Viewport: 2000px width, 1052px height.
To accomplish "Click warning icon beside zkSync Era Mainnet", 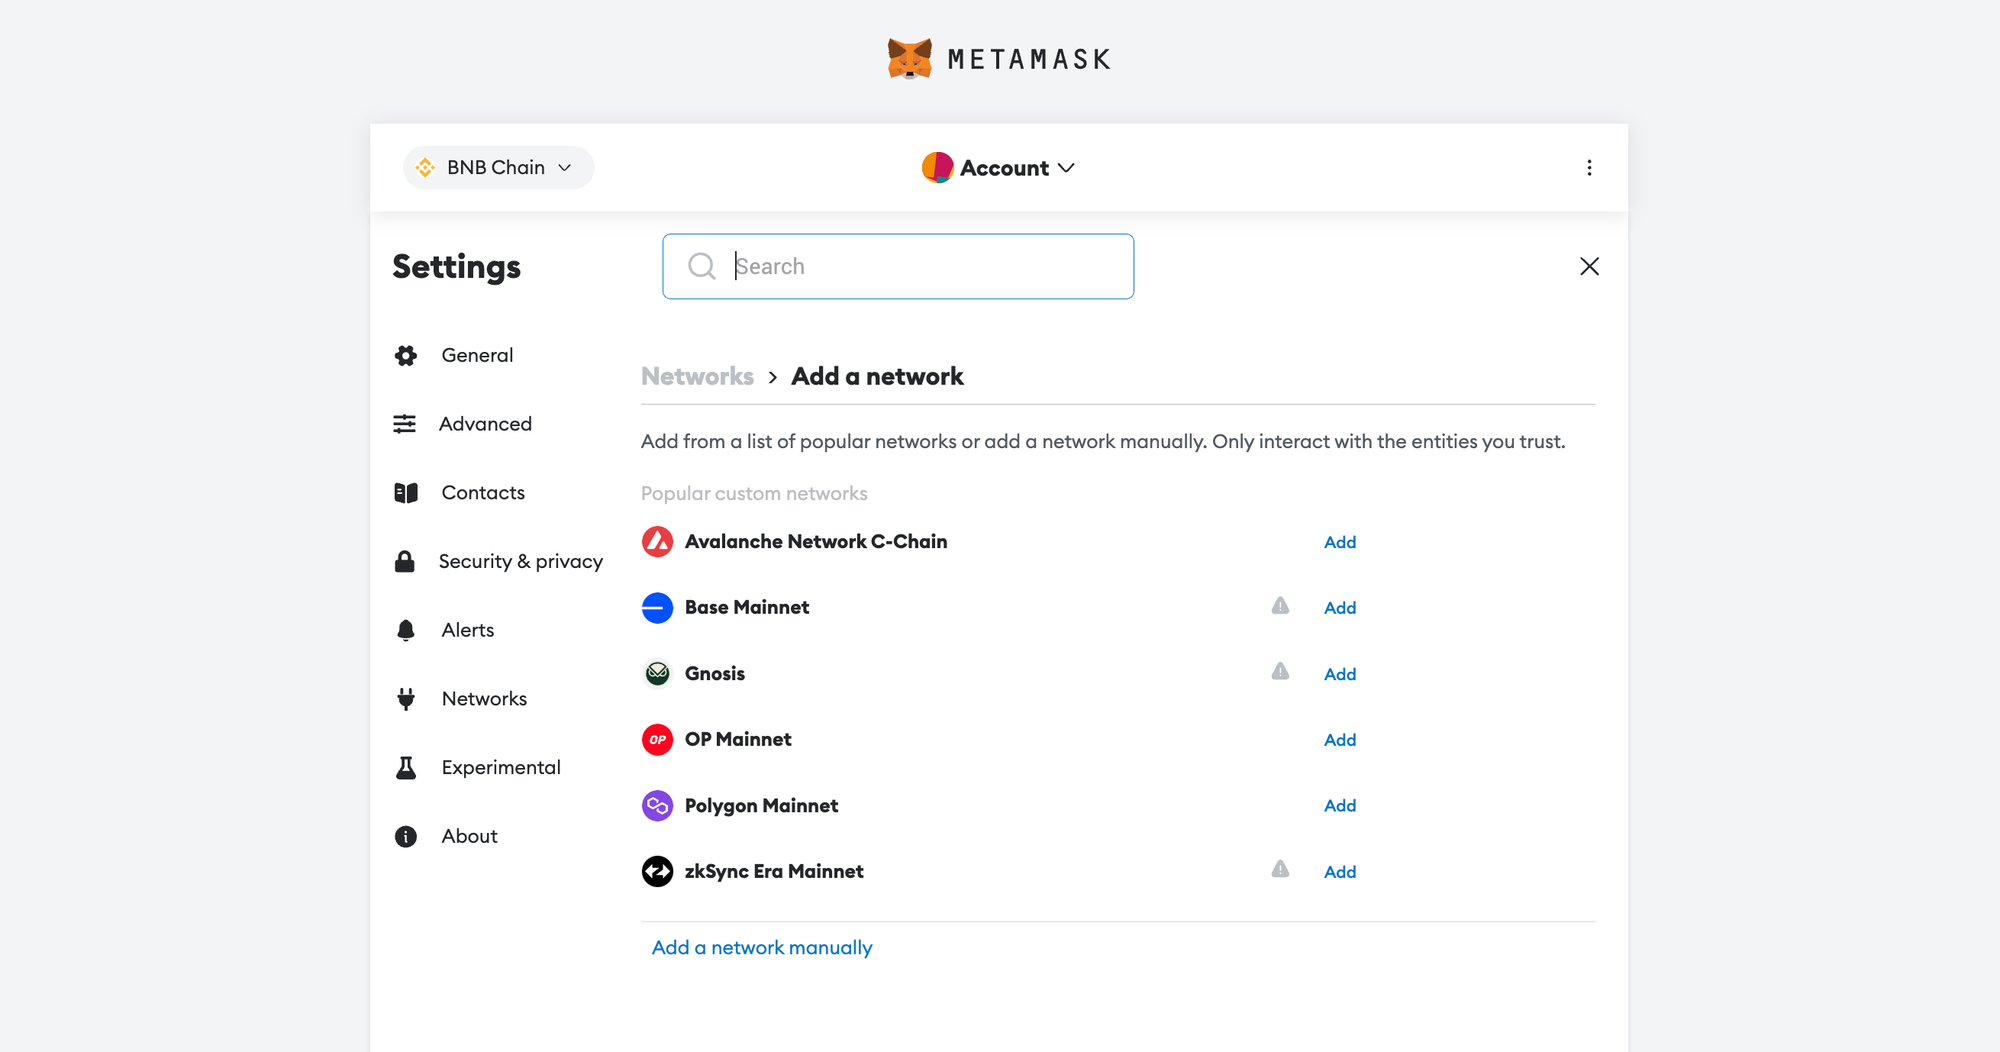I will (x=1280, y=870).
